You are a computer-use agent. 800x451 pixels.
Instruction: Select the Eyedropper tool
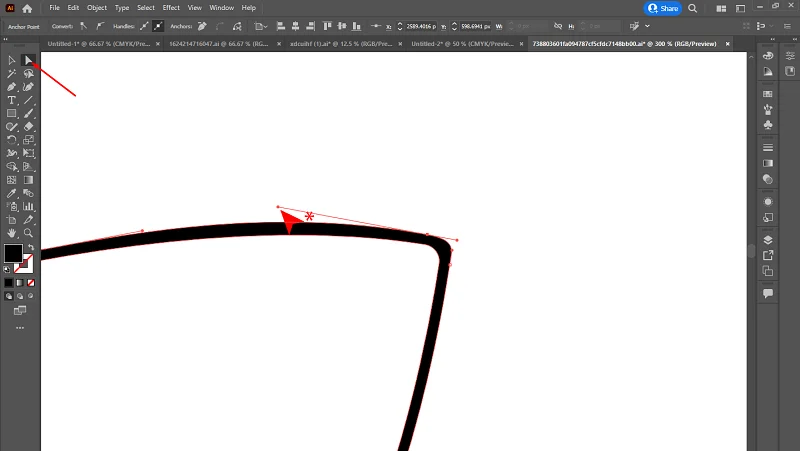[x=12, y=193]
